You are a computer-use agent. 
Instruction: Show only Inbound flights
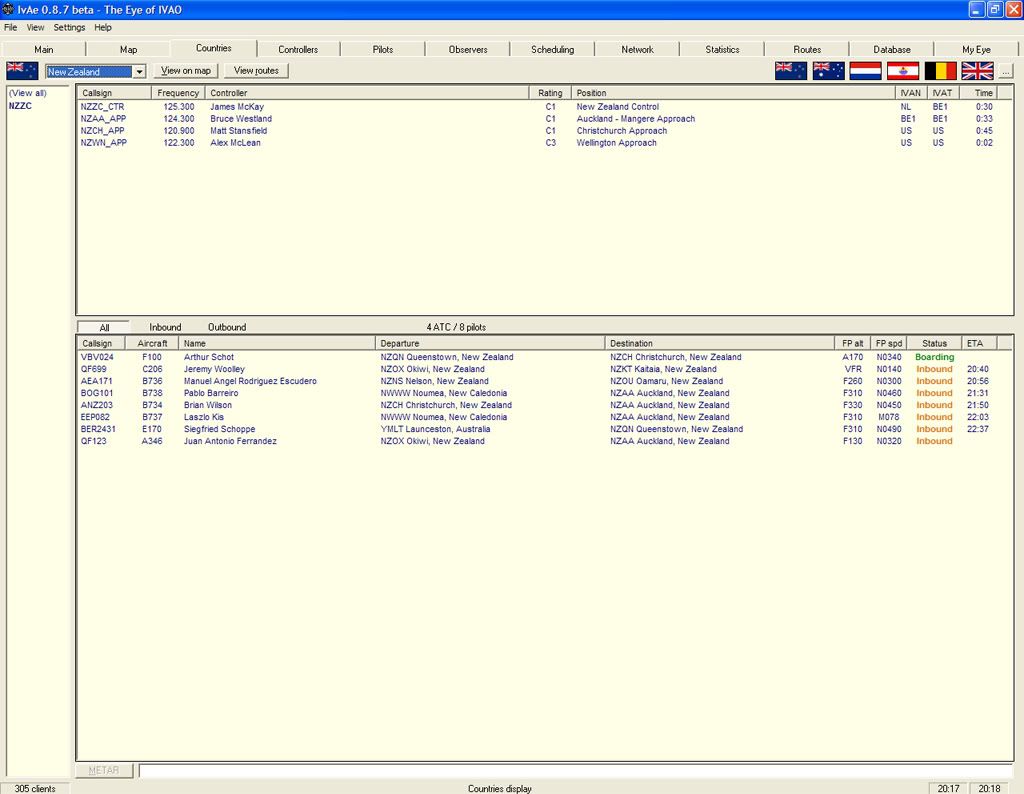[165, 327]
